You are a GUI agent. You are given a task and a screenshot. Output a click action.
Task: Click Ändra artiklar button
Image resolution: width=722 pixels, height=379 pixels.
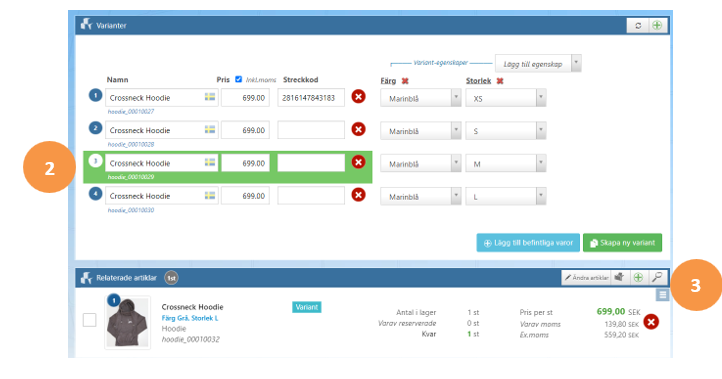point(586,277)
